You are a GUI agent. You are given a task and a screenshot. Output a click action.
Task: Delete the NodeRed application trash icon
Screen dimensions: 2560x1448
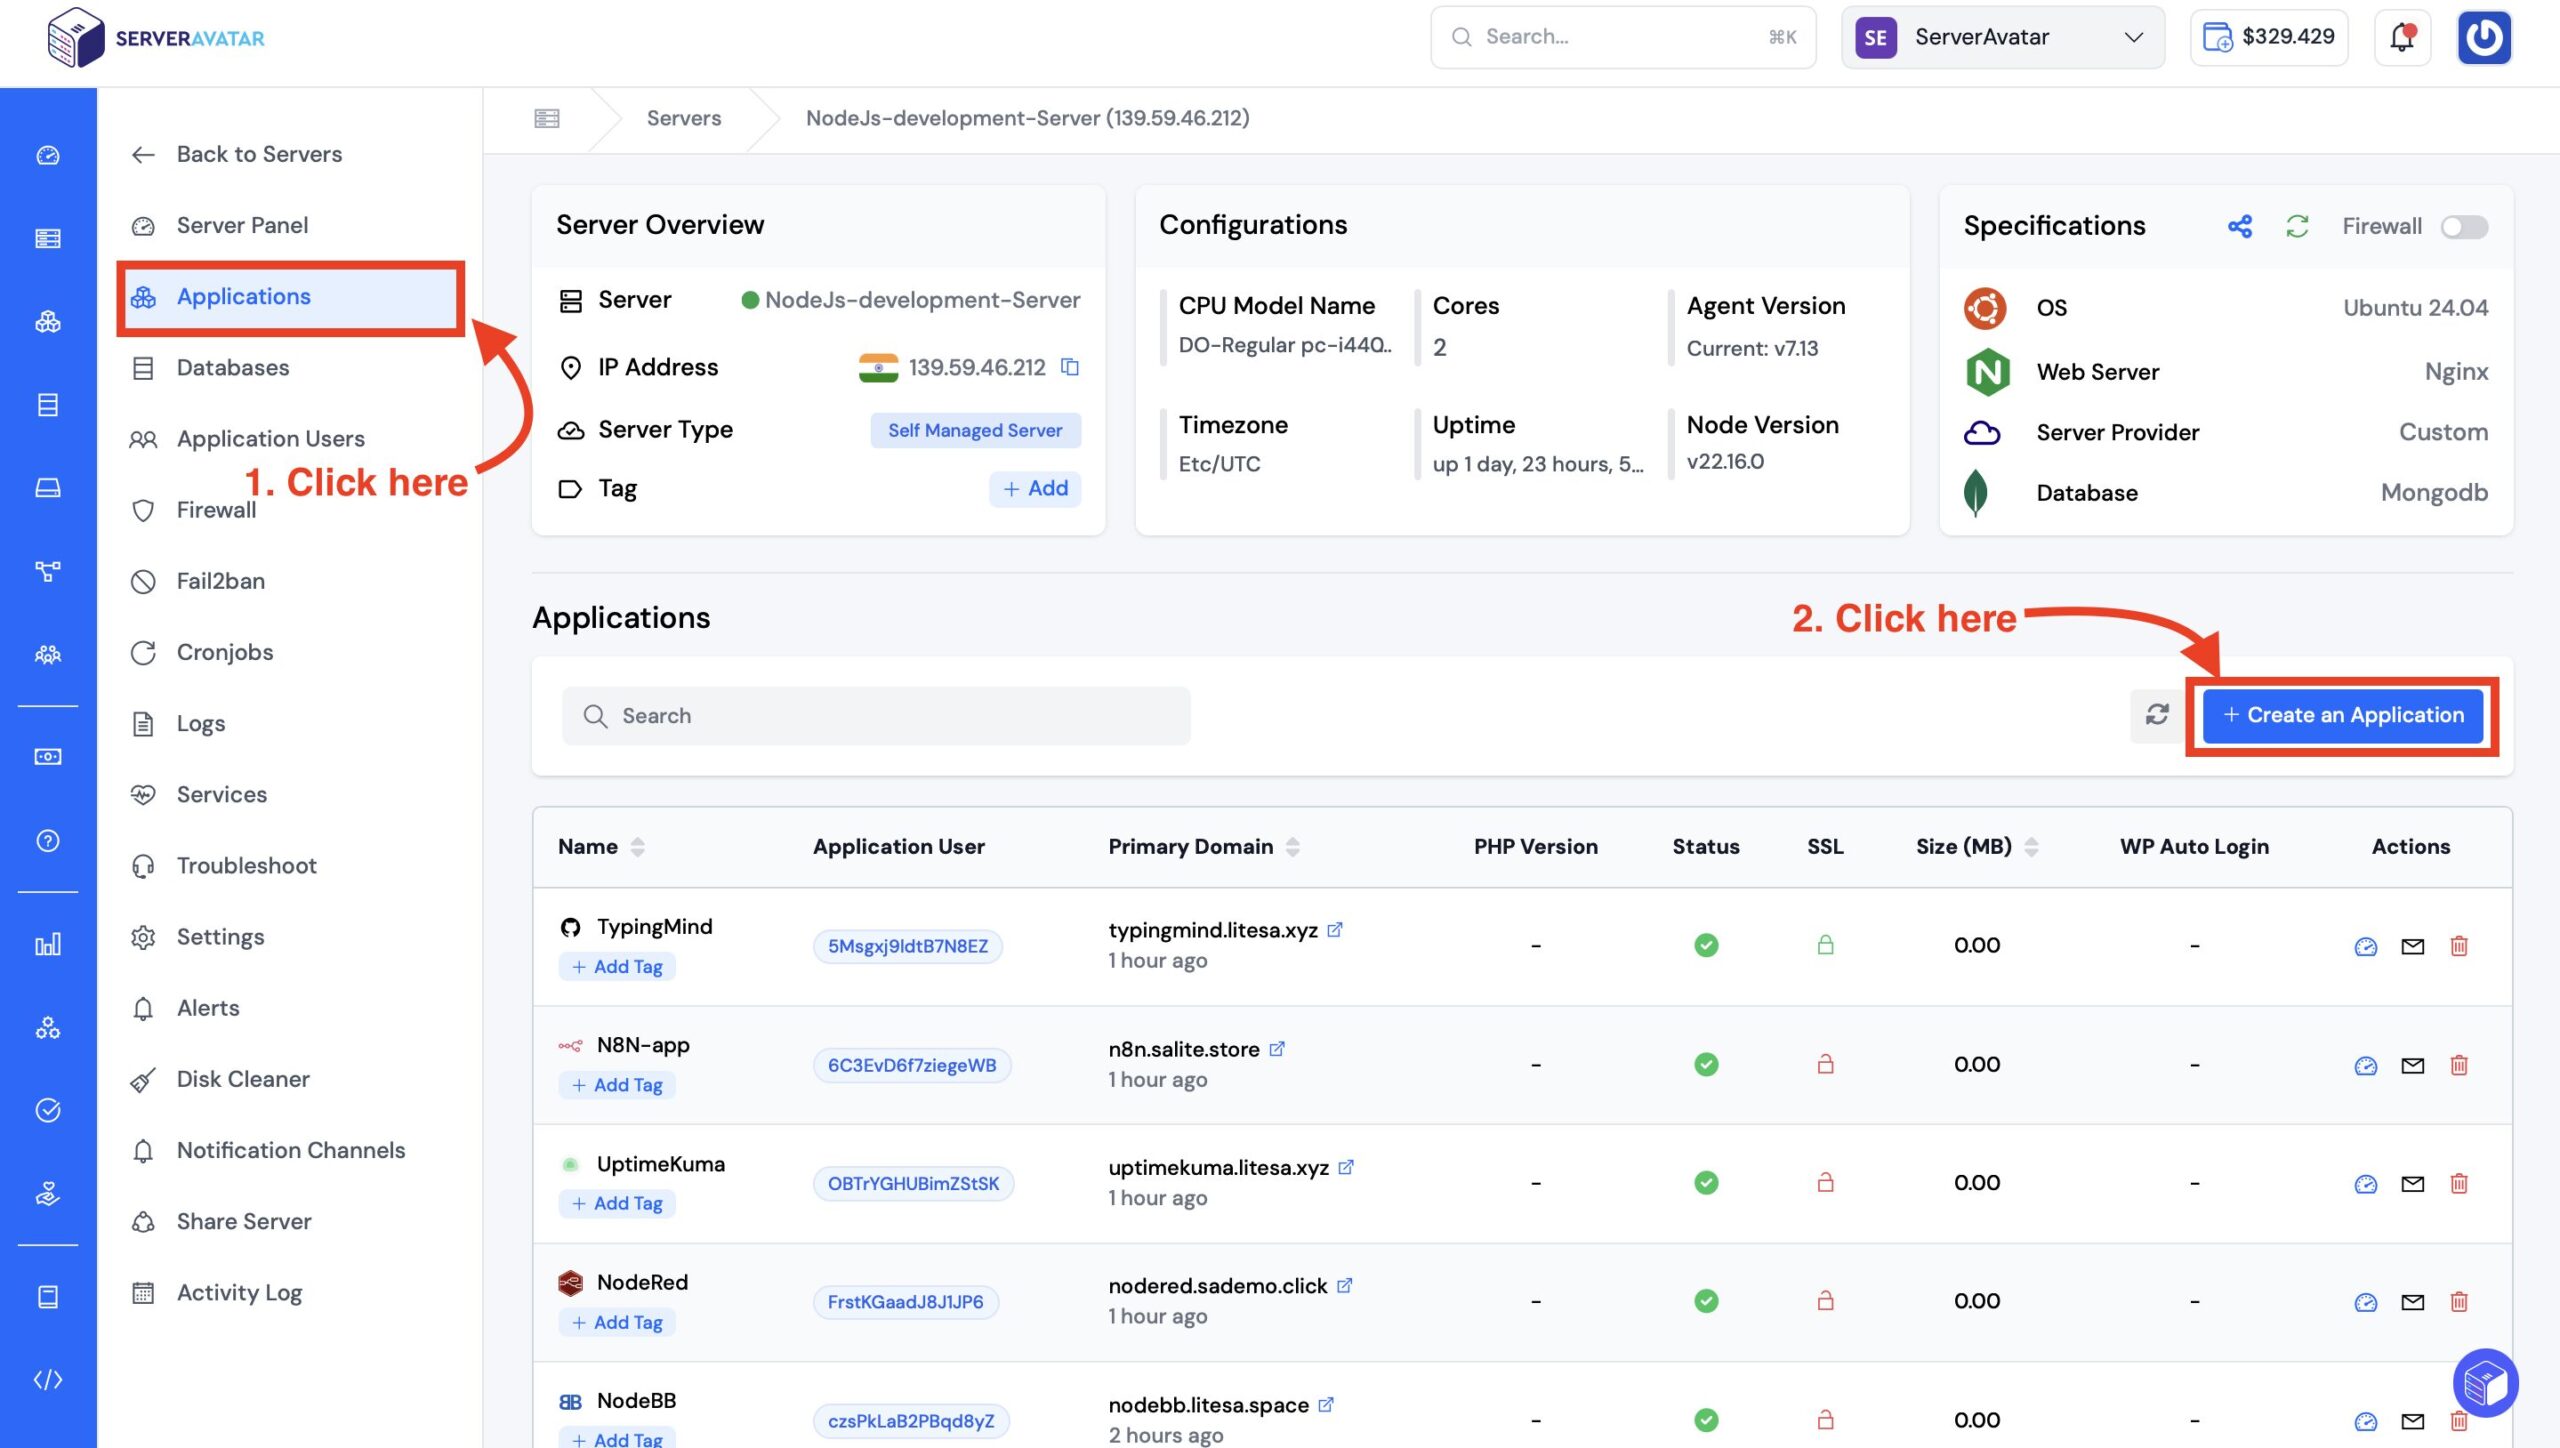(2459, 1302)
